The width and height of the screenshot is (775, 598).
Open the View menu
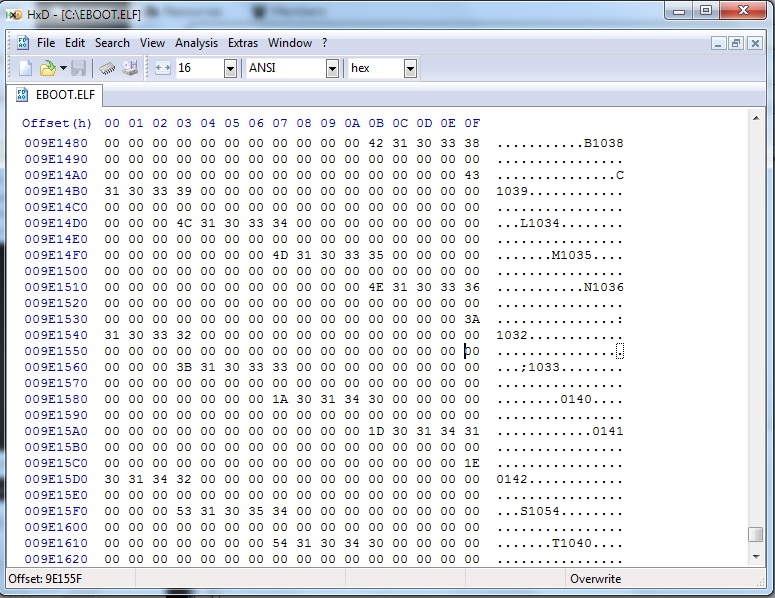pos(152,43)
